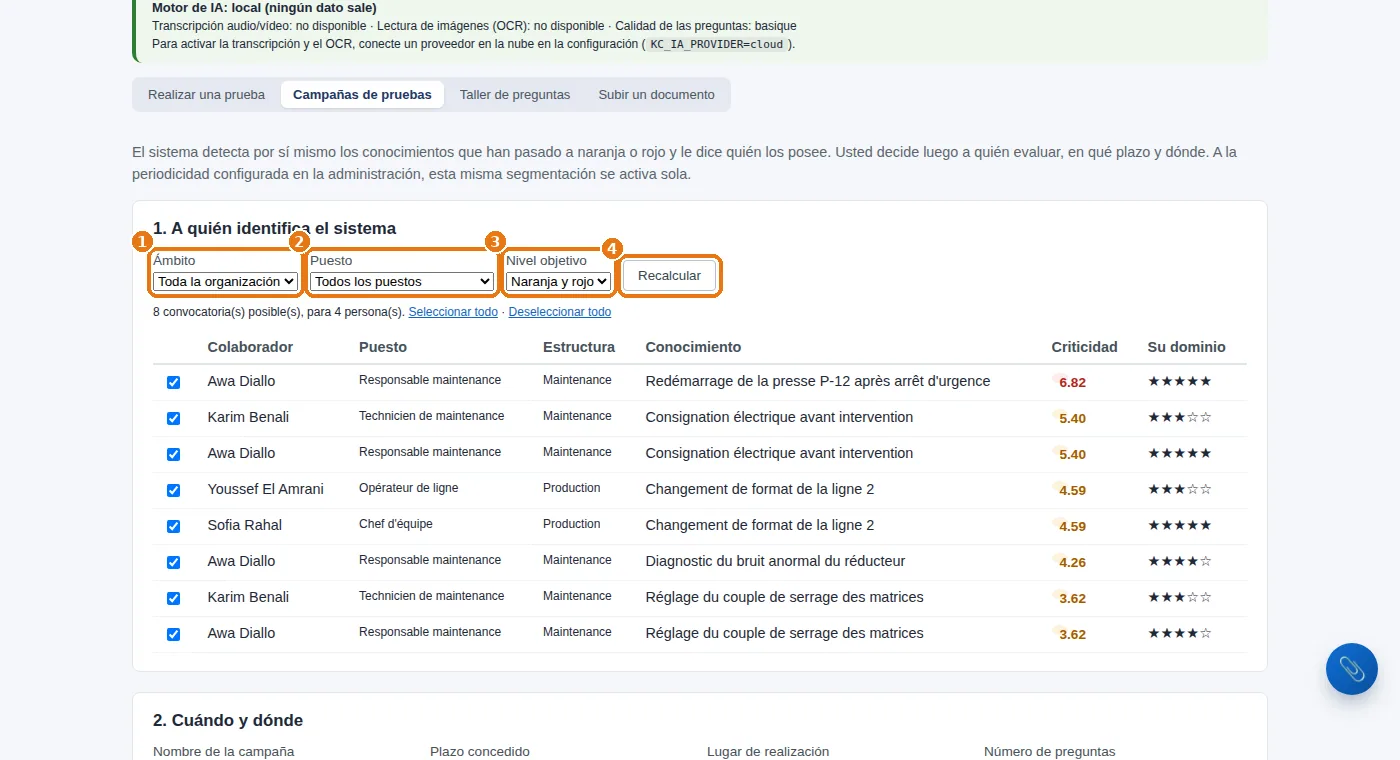Viewport: 1400px width, 760px height.
Task: Click the Lugar de realización label
Action: 768,752
